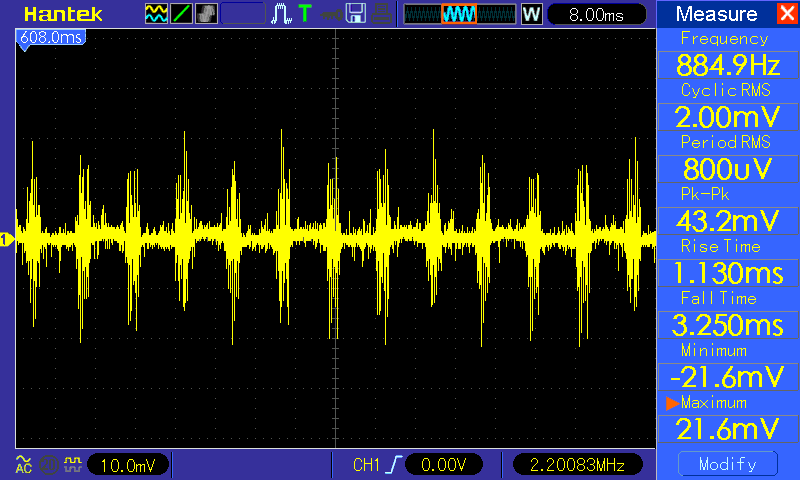Screen dimensions: 800x480
Task: Click the floppy disk save icon
Action: 356,13
